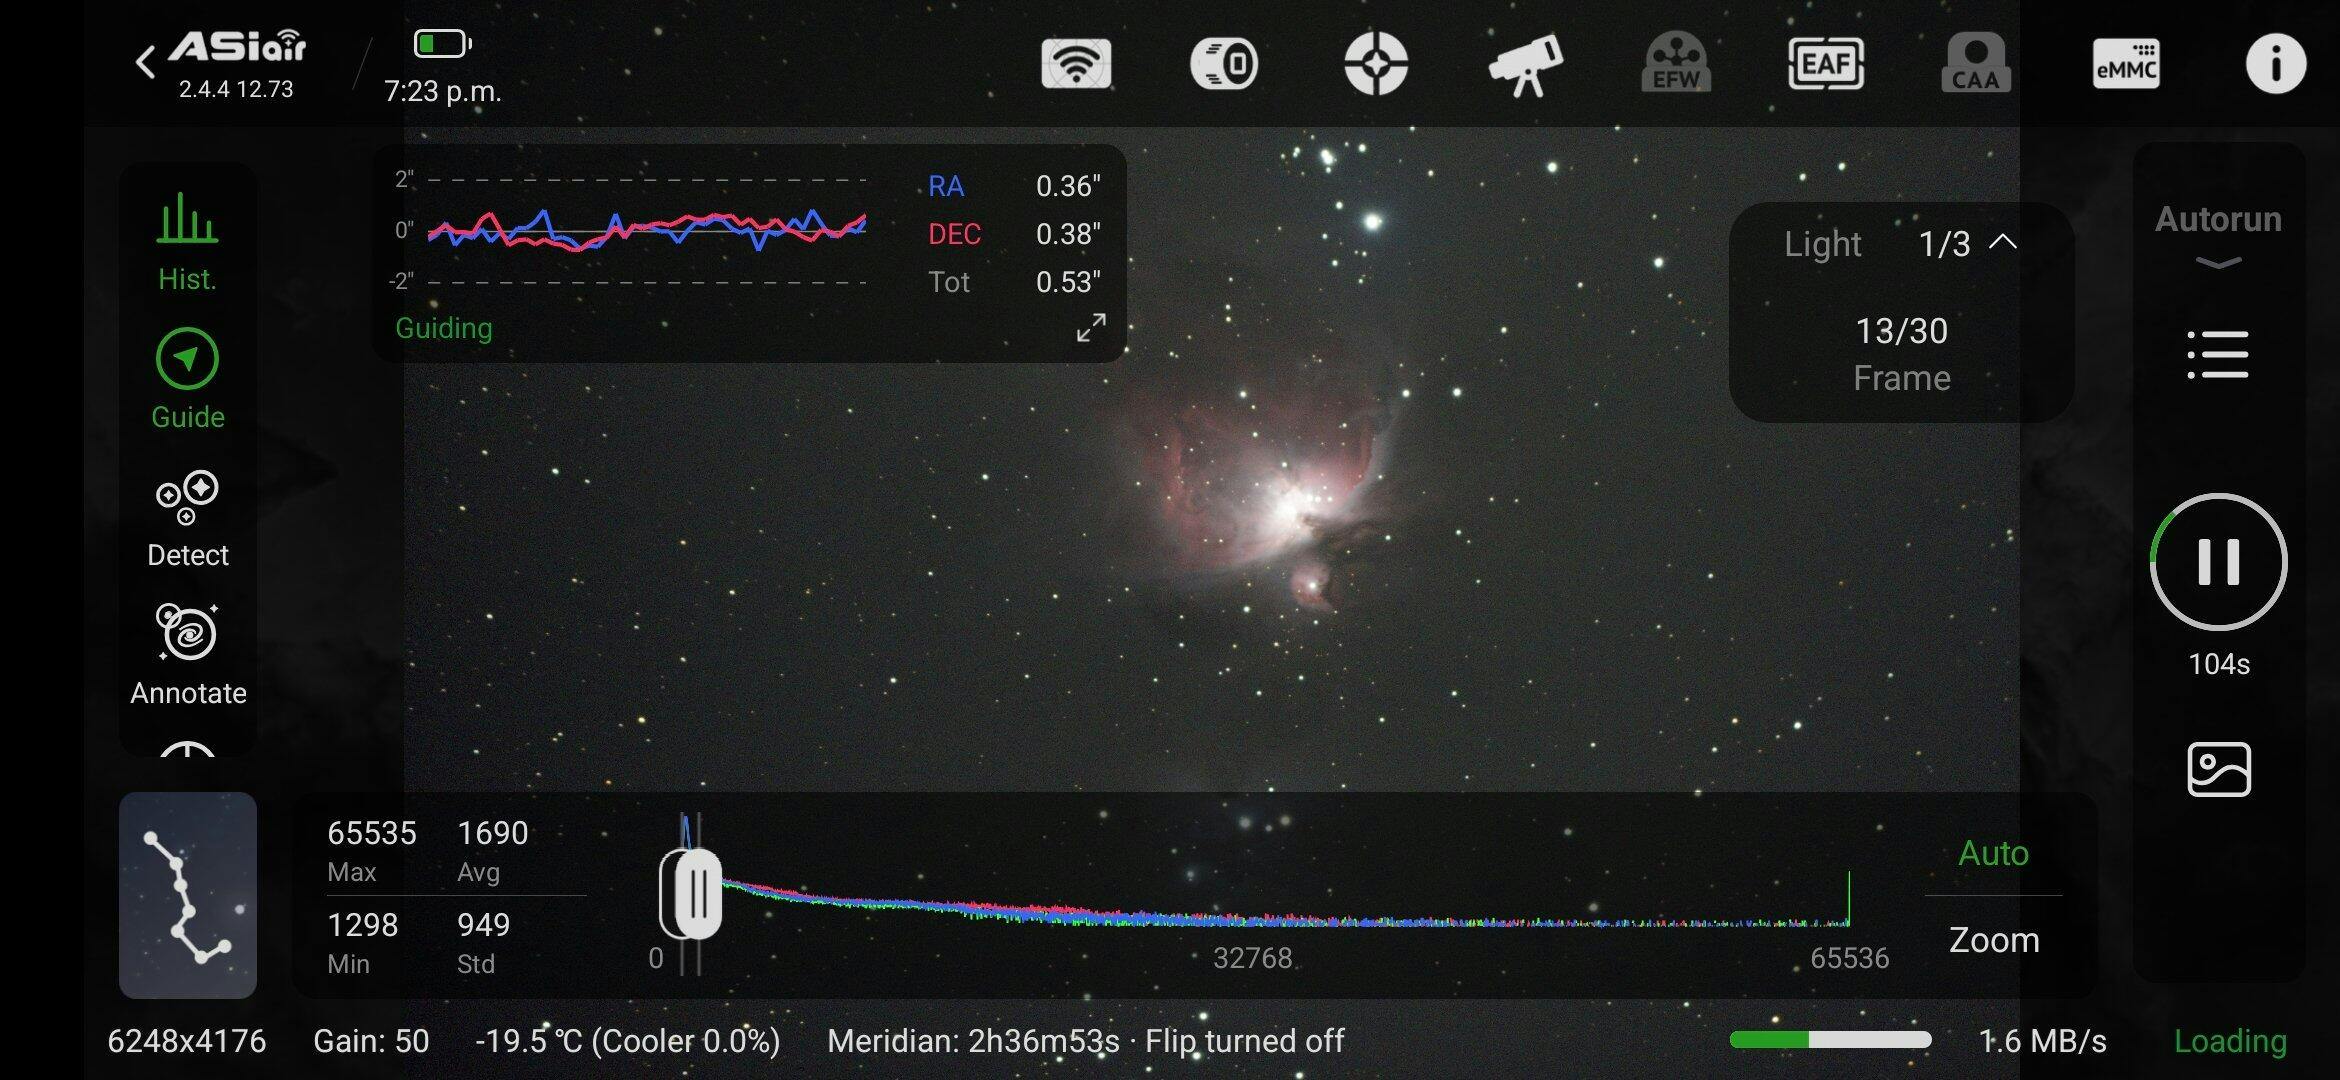This screenshot has width=2340, height=1080.
Task: Toggle the Guide graph overlay
Action: point(187,378)
